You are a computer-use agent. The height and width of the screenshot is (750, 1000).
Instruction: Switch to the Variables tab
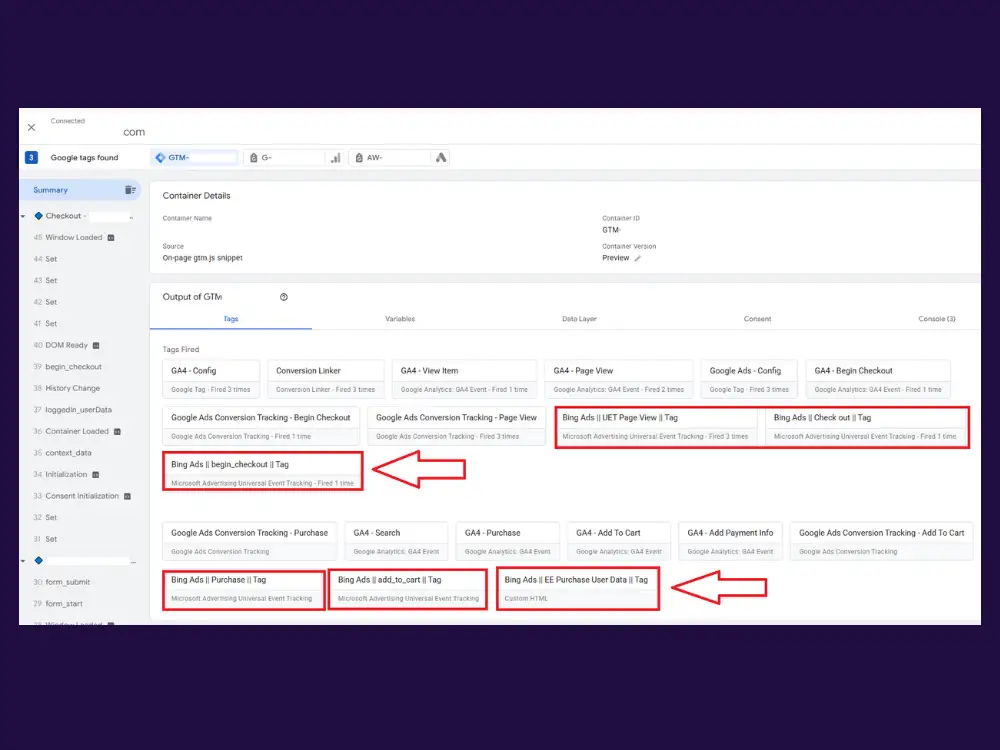click(400, 319)
